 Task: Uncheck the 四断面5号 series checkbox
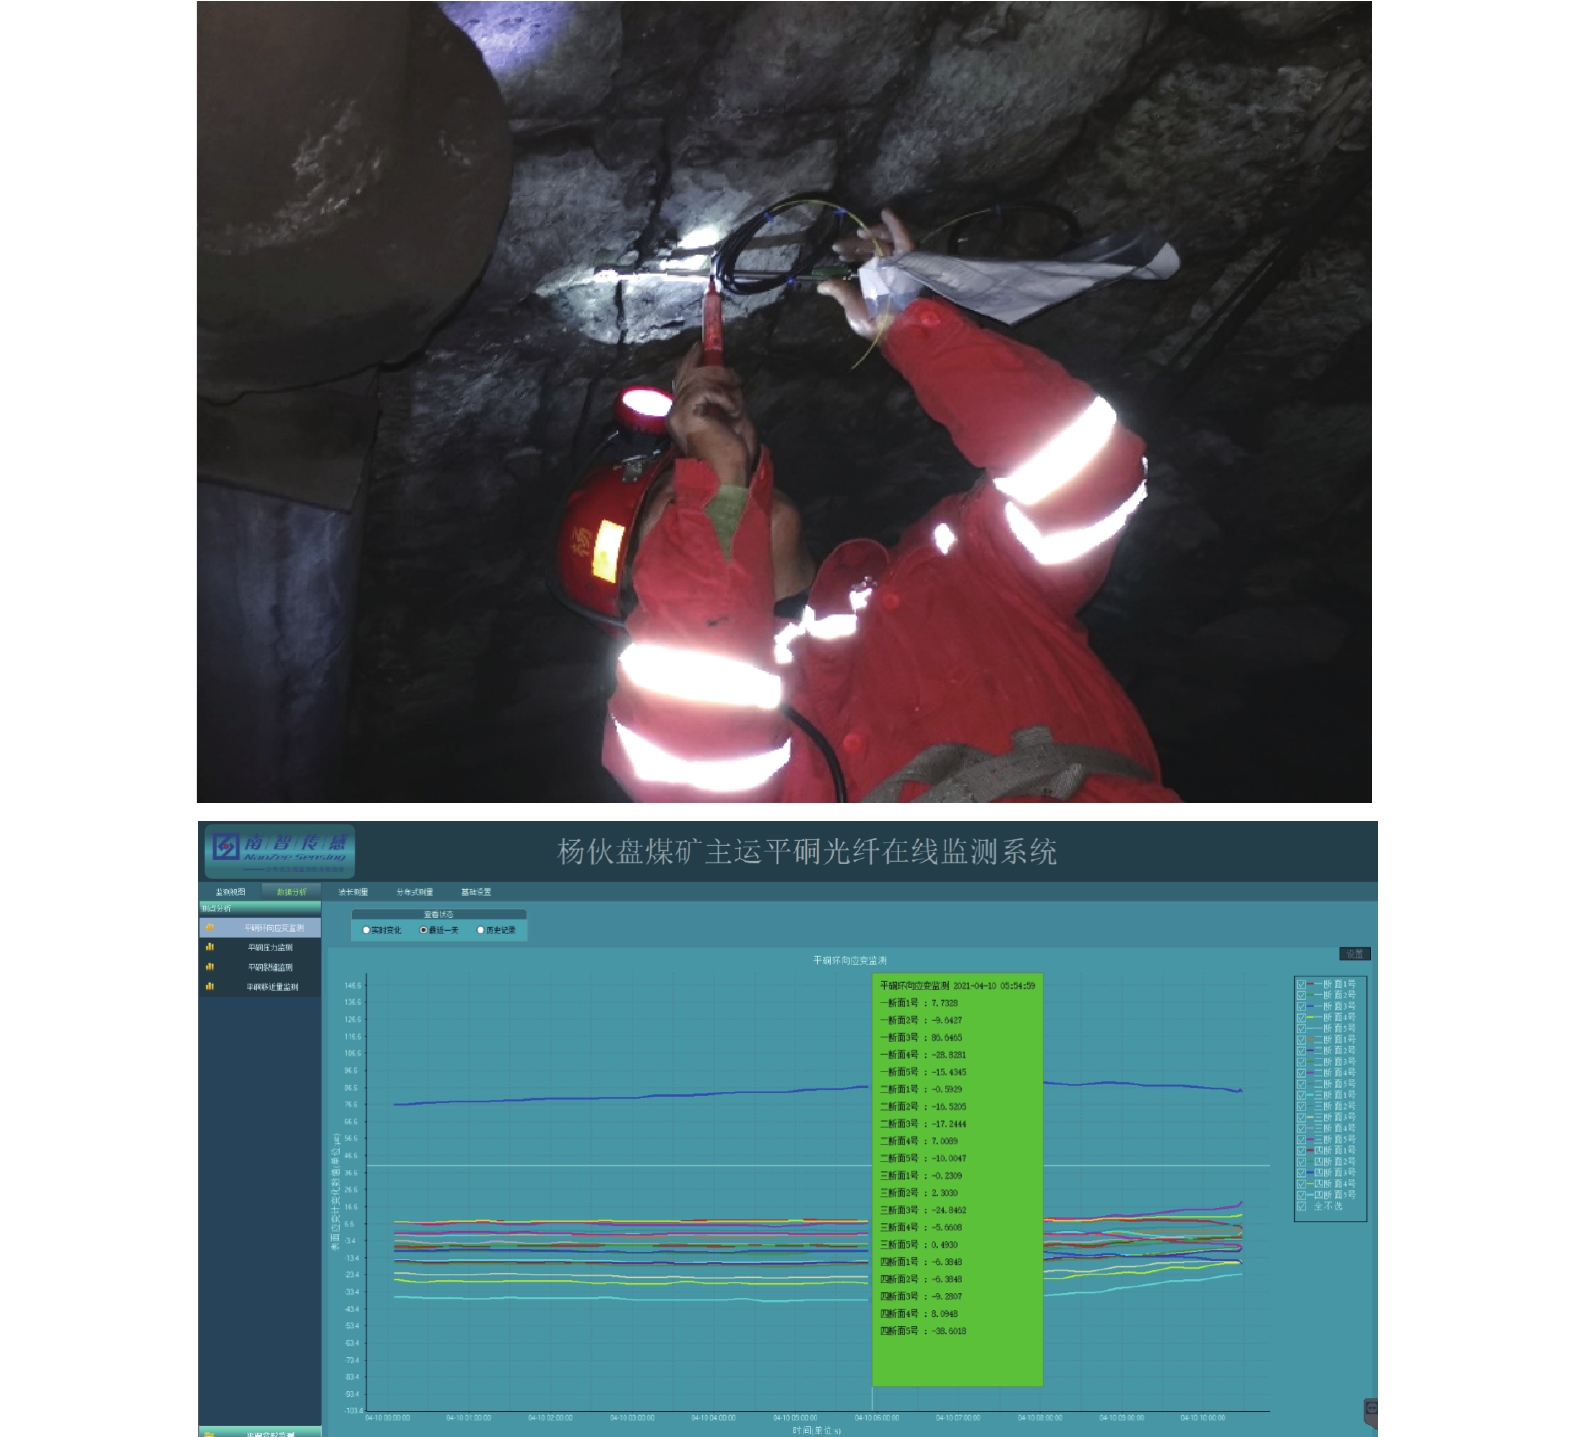[1301, 1195]
